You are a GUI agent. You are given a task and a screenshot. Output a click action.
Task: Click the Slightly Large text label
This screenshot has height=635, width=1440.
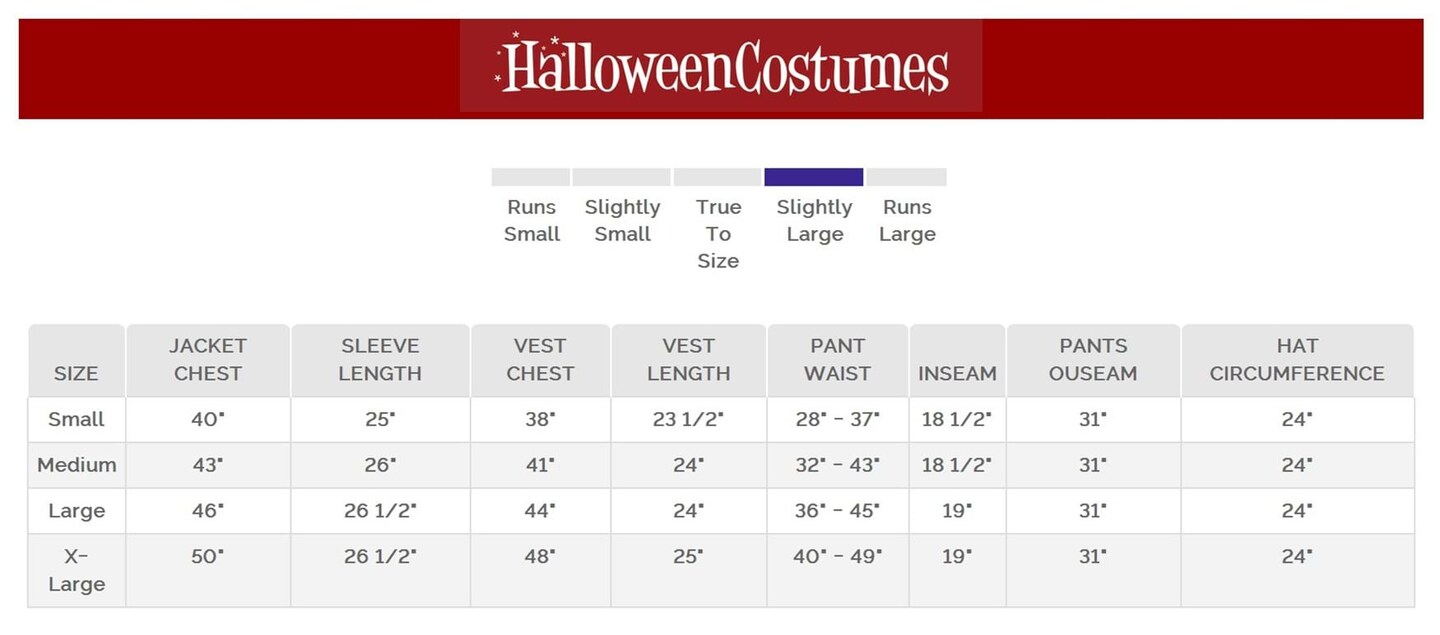pyautogui.click(x=814, y=221)
